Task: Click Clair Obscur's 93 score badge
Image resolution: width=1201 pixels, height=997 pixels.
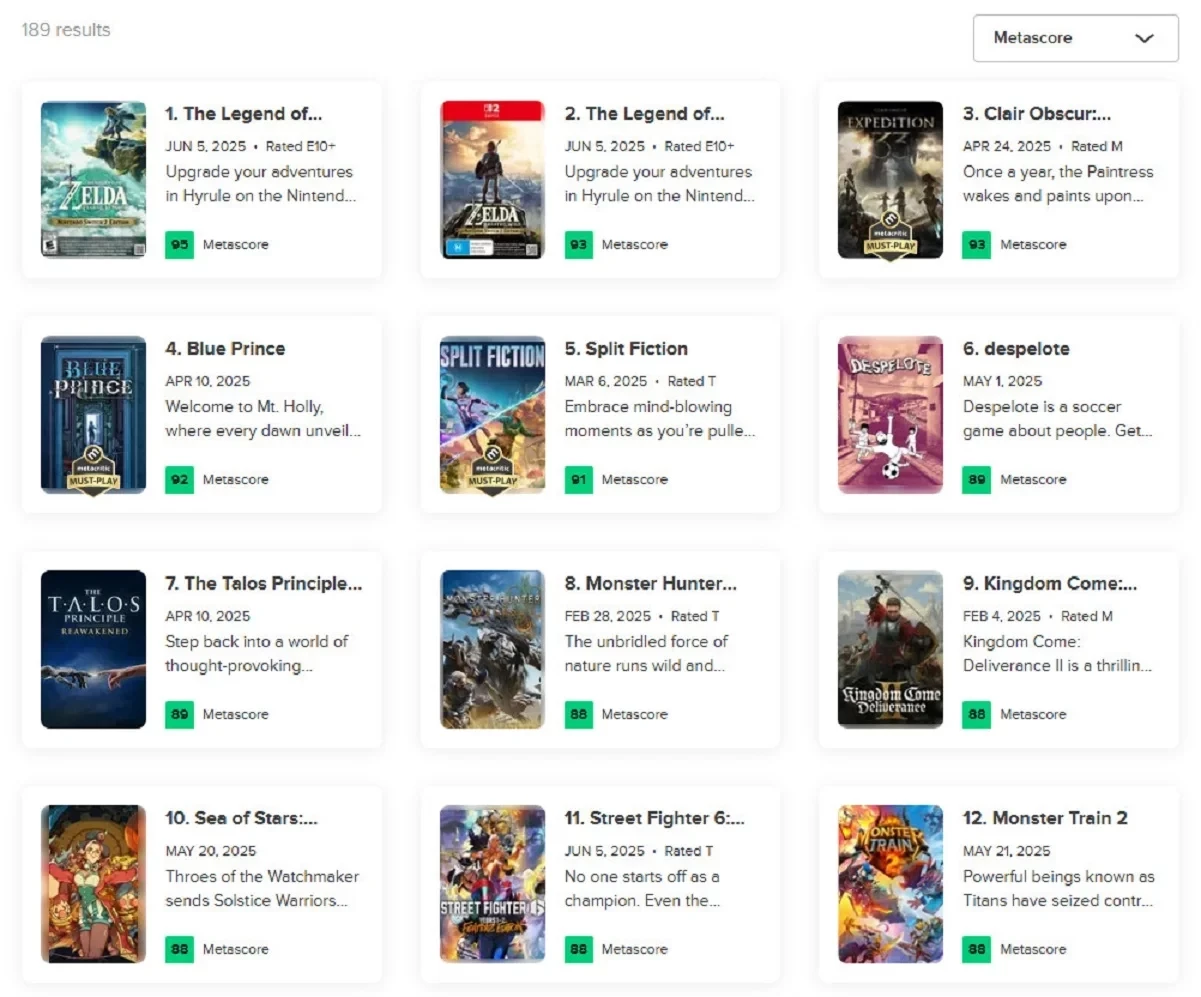Action: (976, 244)
